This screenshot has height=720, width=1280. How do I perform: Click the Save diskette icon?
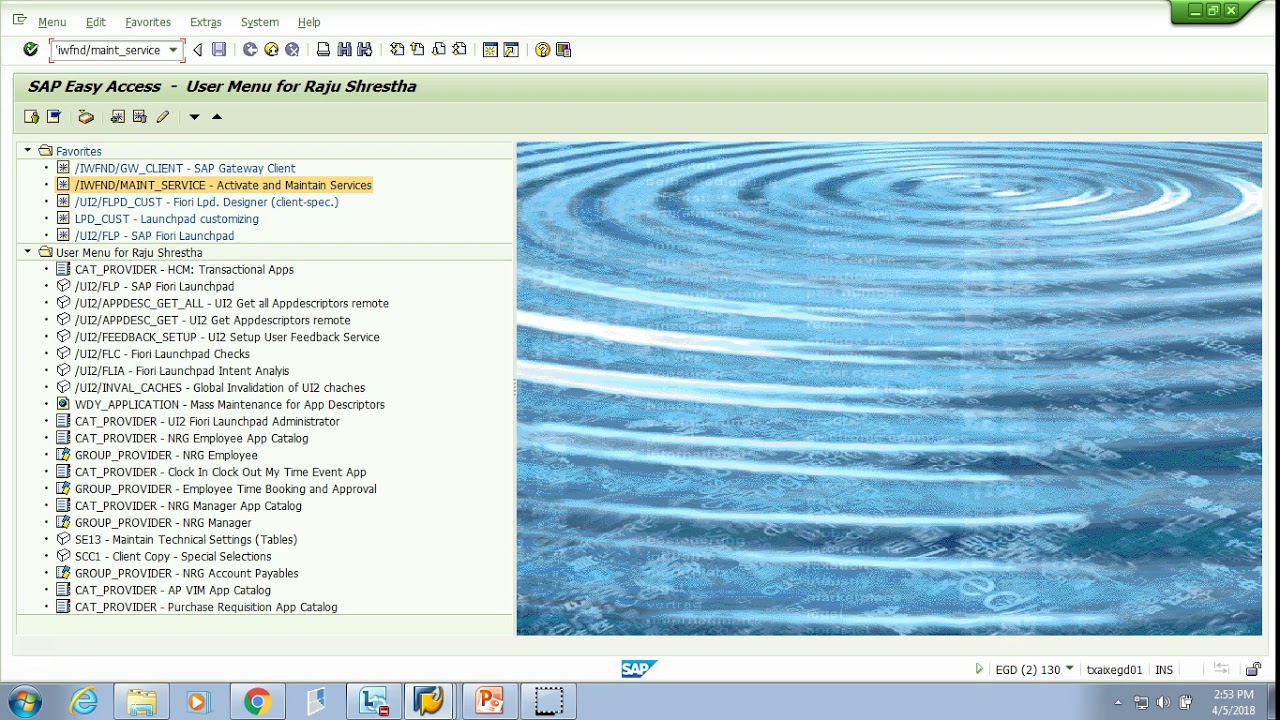pos(219,50)
